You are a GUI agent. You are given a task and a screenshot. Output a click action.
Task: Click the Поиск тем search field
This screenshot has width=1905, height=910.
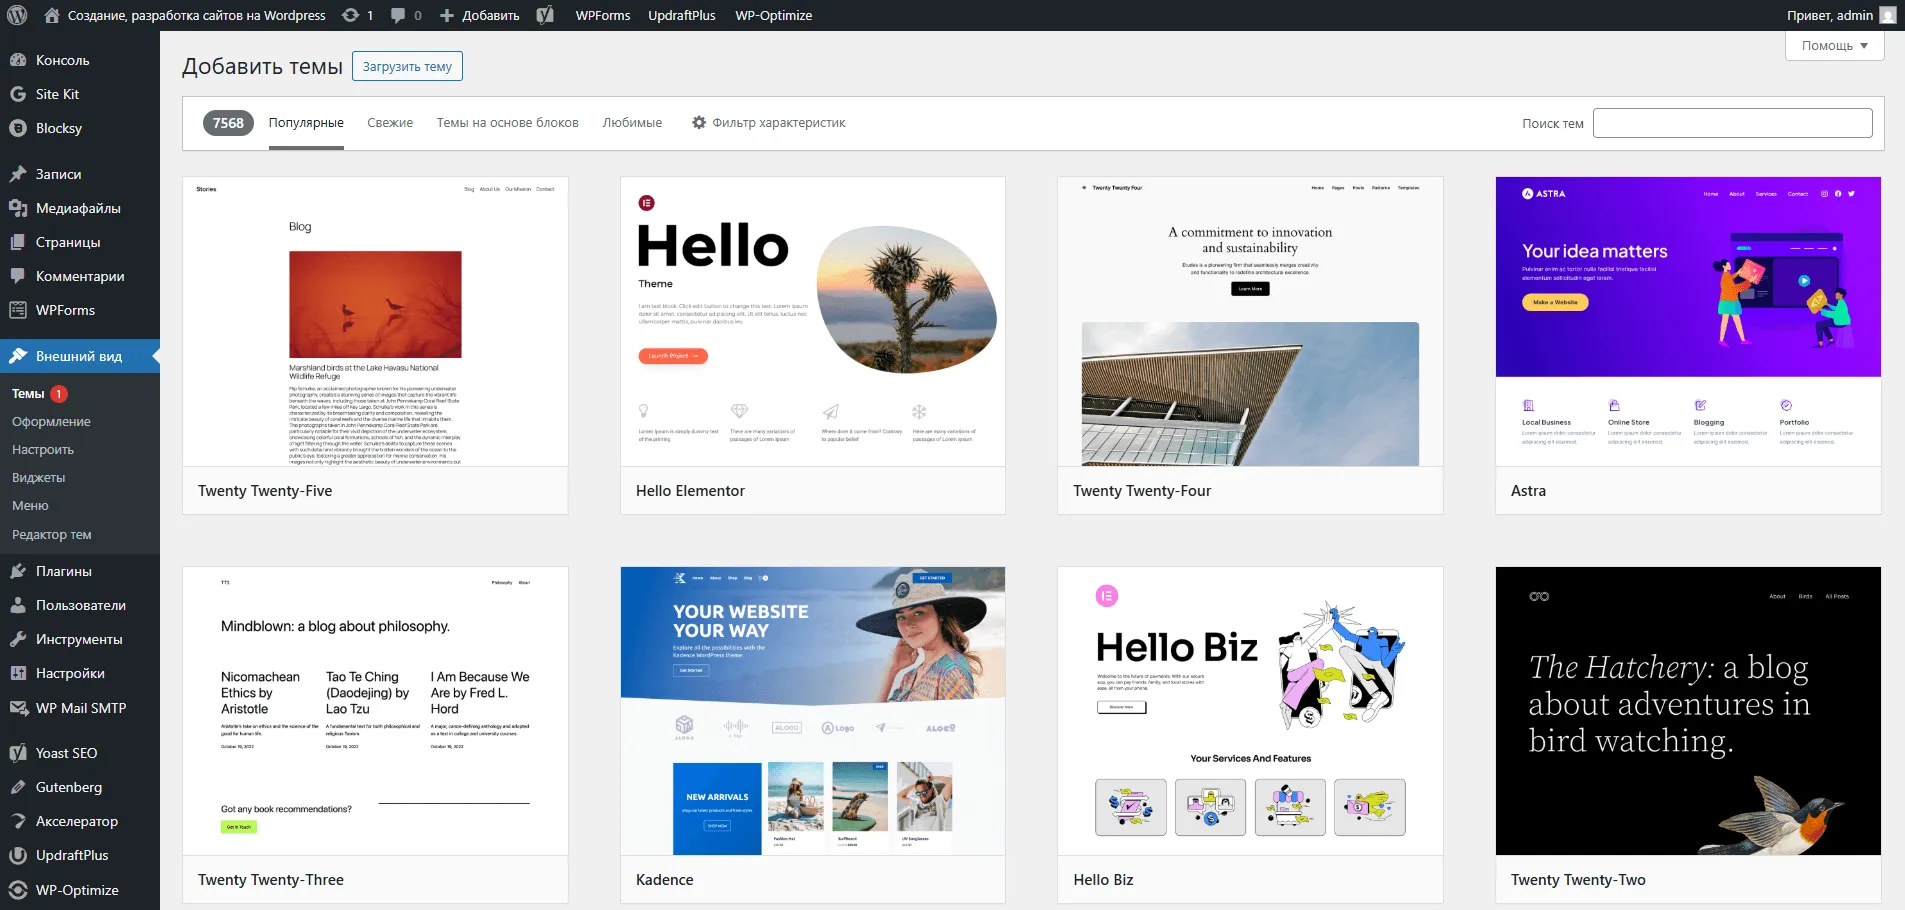point(1732,123)
